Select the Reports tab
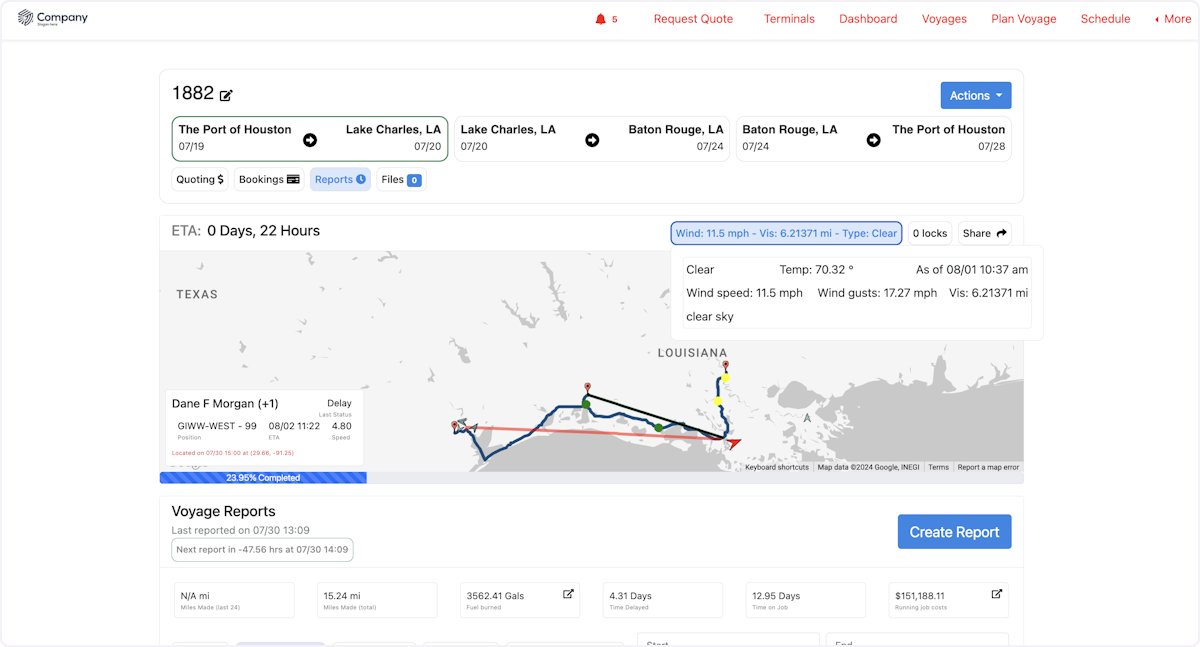1200x647 pixels. point(340,180)
